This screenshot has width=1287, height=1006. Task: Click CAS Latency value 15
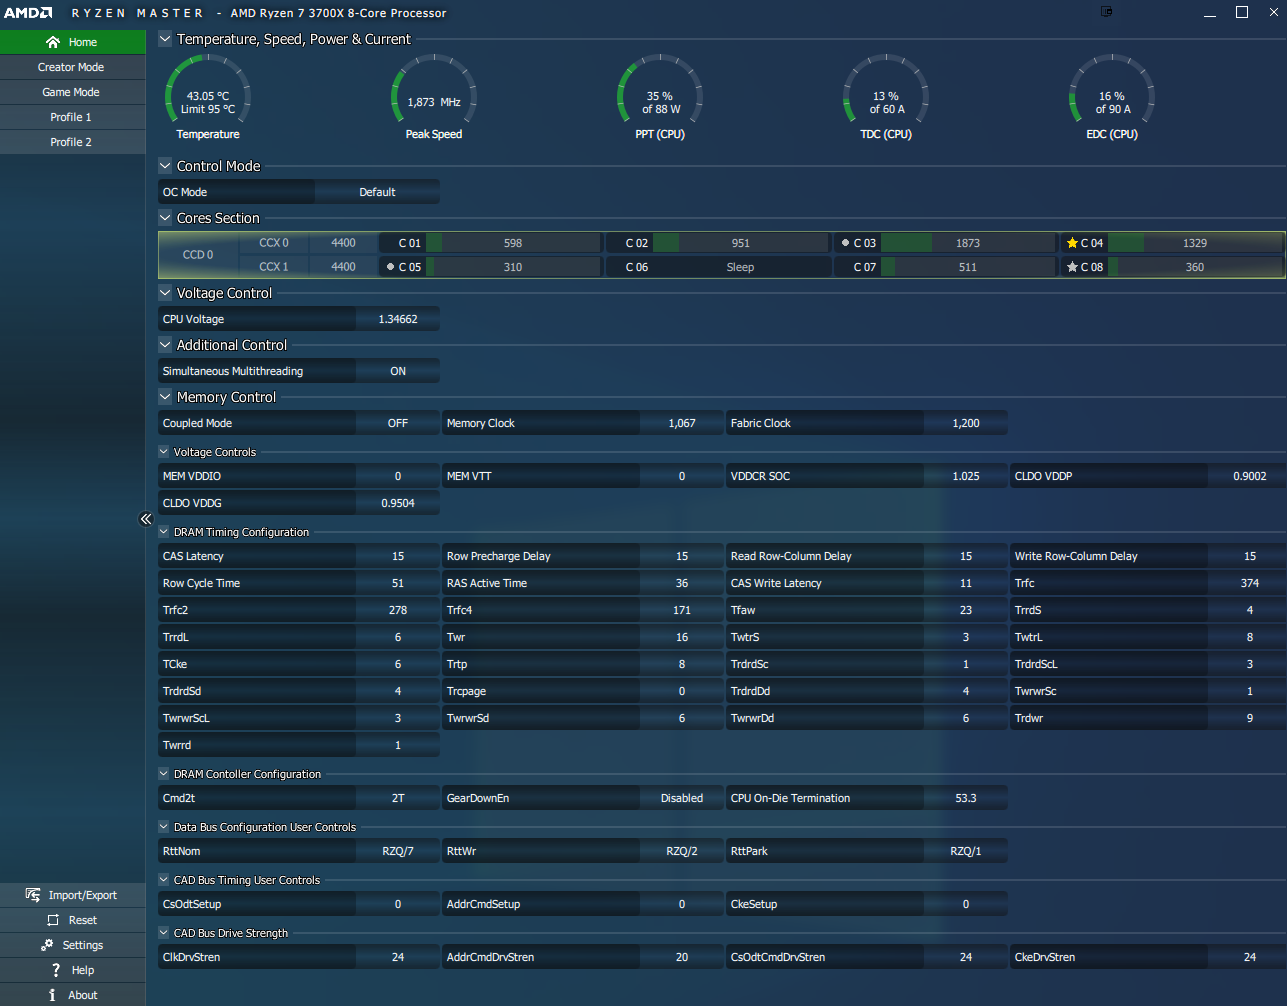pos(398,556)
